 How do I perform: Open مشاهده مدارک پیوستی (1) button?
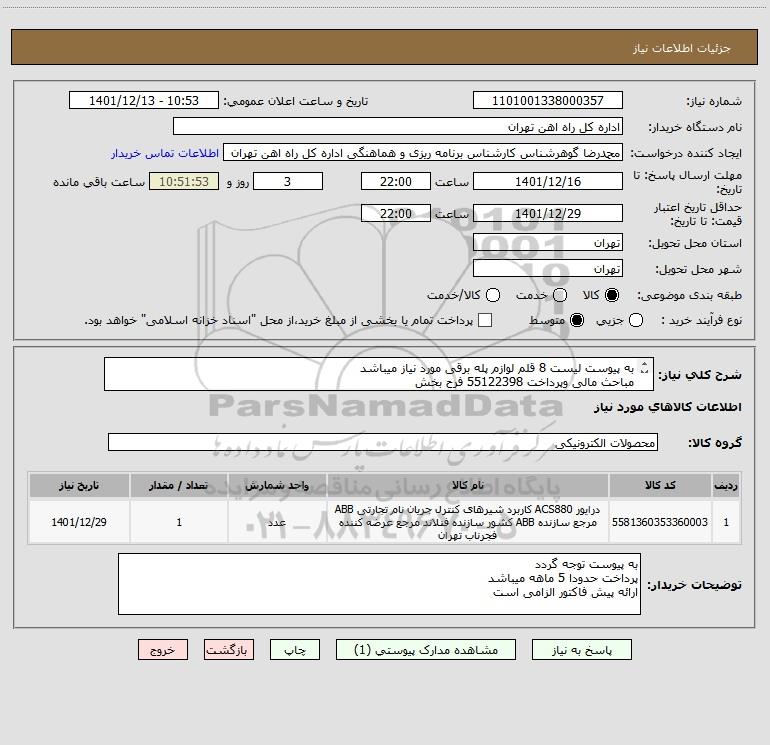click(426, 650)
